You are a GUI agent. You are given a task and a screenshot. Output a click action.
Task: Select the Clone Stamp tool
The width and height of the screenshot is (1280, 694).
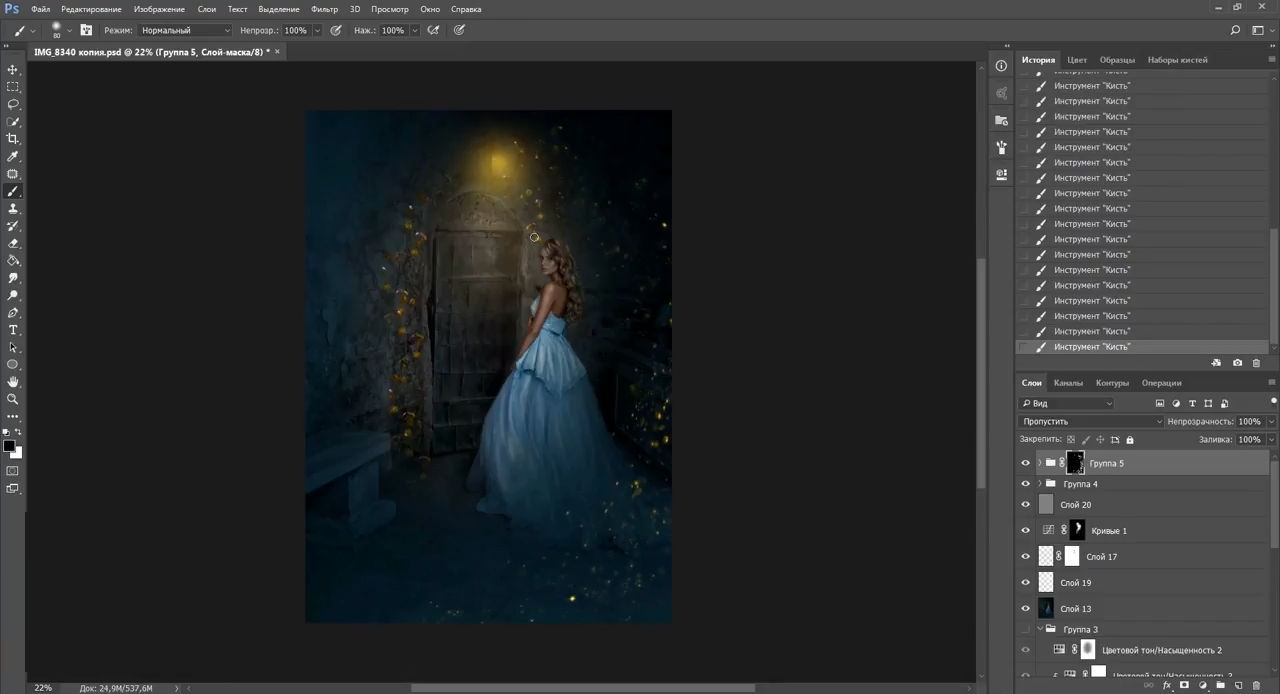click(13, 209)
